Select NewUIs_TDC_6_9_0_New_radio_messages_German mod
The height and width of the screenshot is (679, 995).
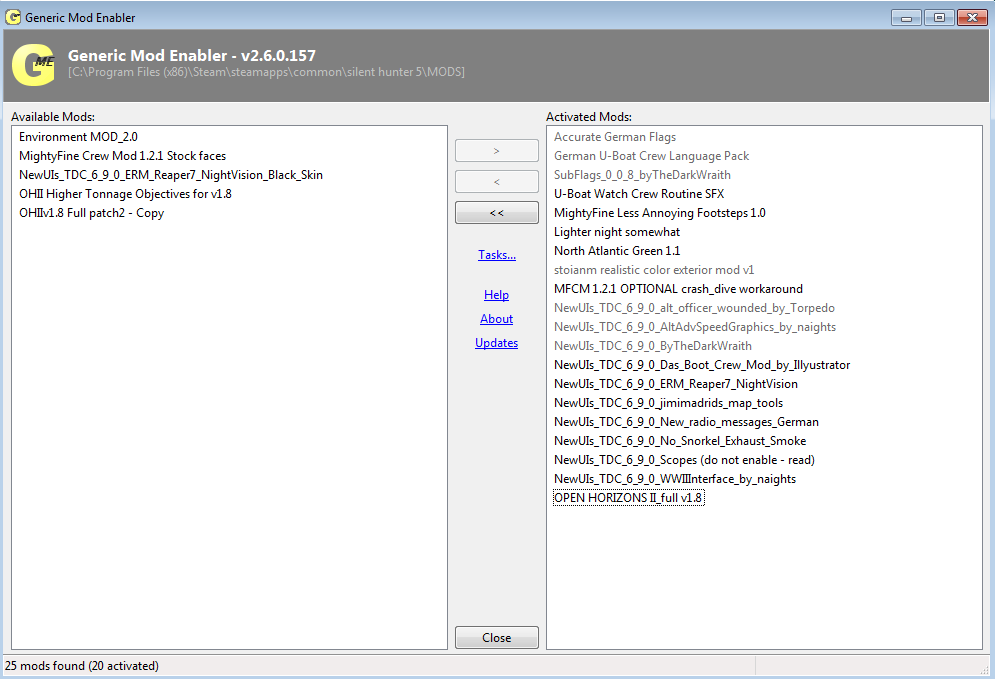pyautogui.click(x=686, y=423)
